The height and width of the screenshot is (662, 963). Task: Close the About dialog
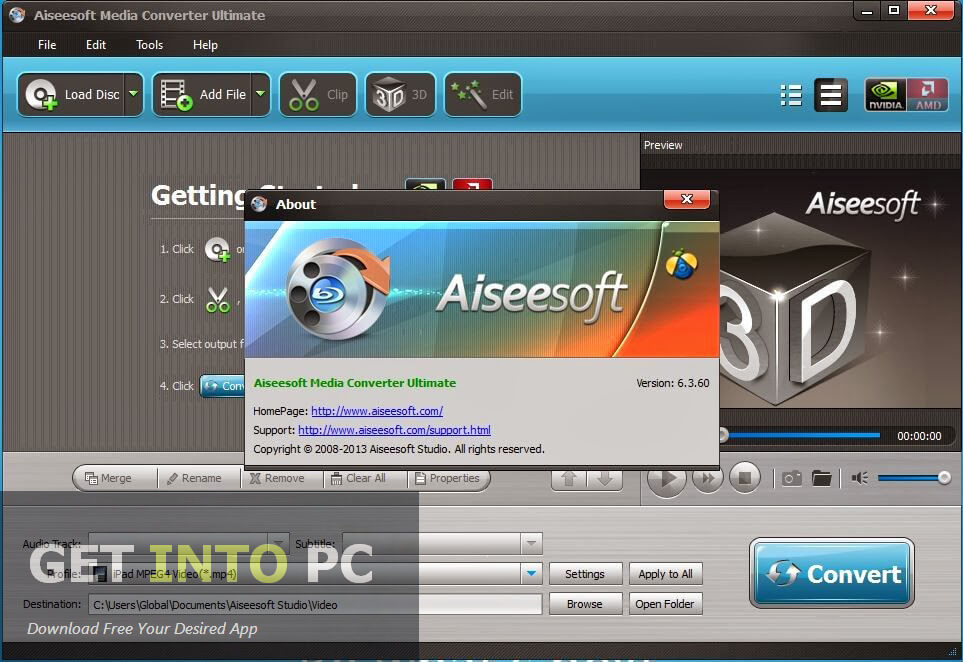pyautogui.click(x=687, y=199)
